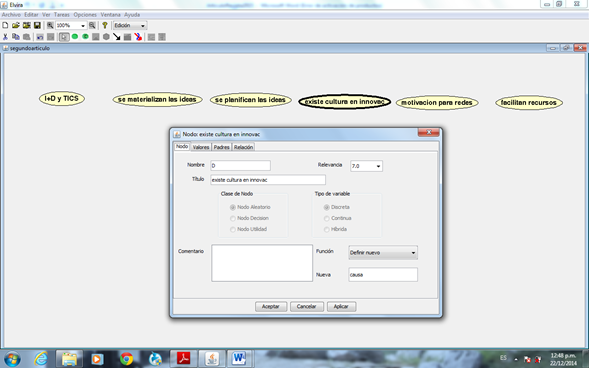Click the Aceptar button
Screen dimensions: 589x368
[x=271, y=306]
